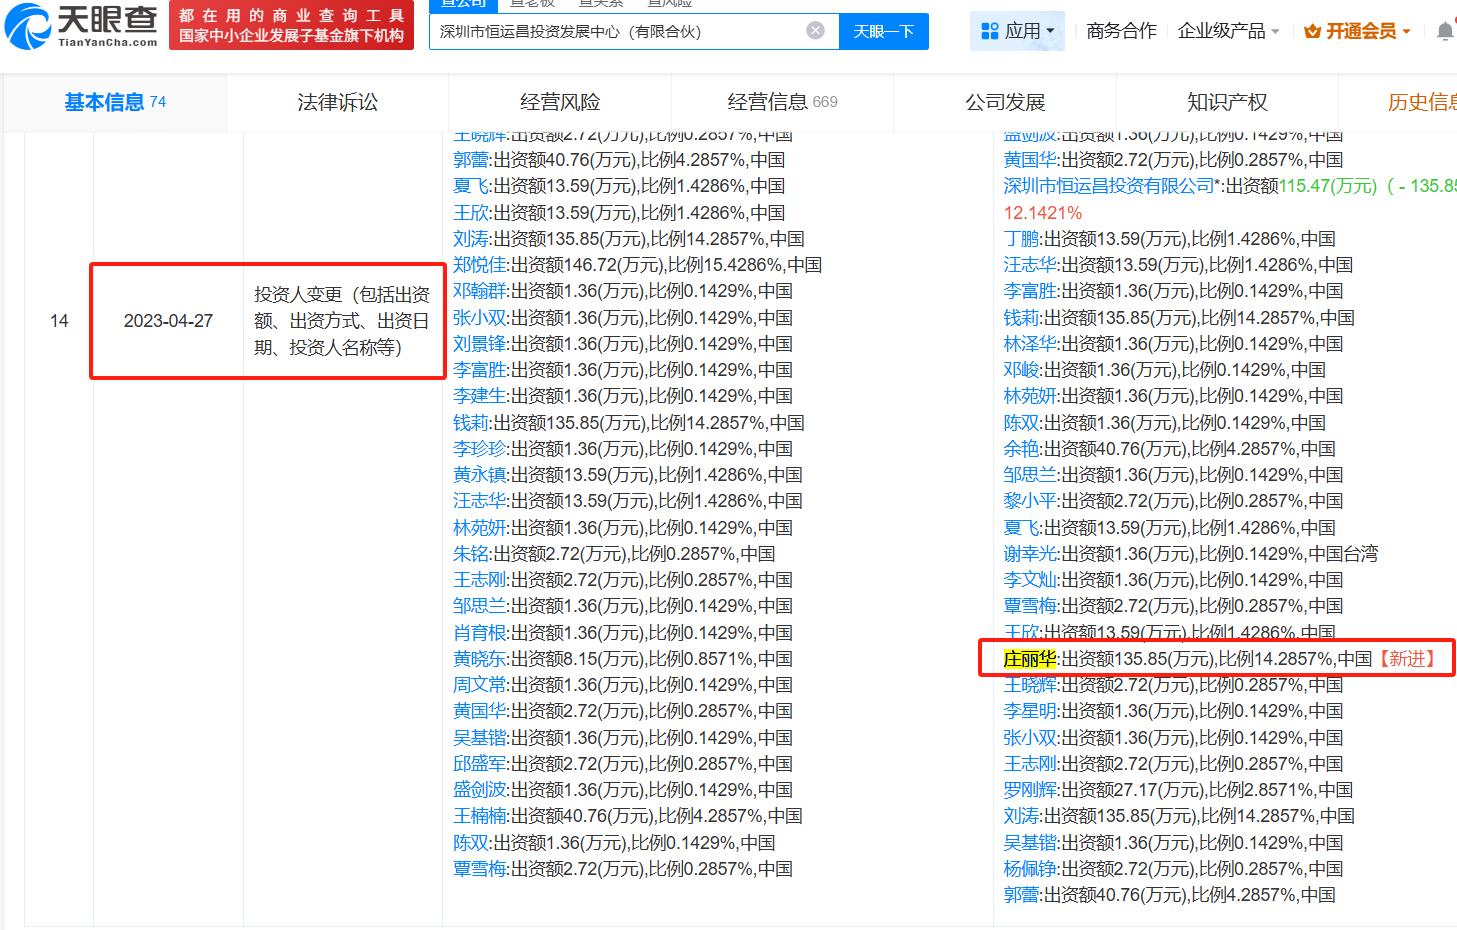
Task: Click the notification bell icon
Action: 1446,30
